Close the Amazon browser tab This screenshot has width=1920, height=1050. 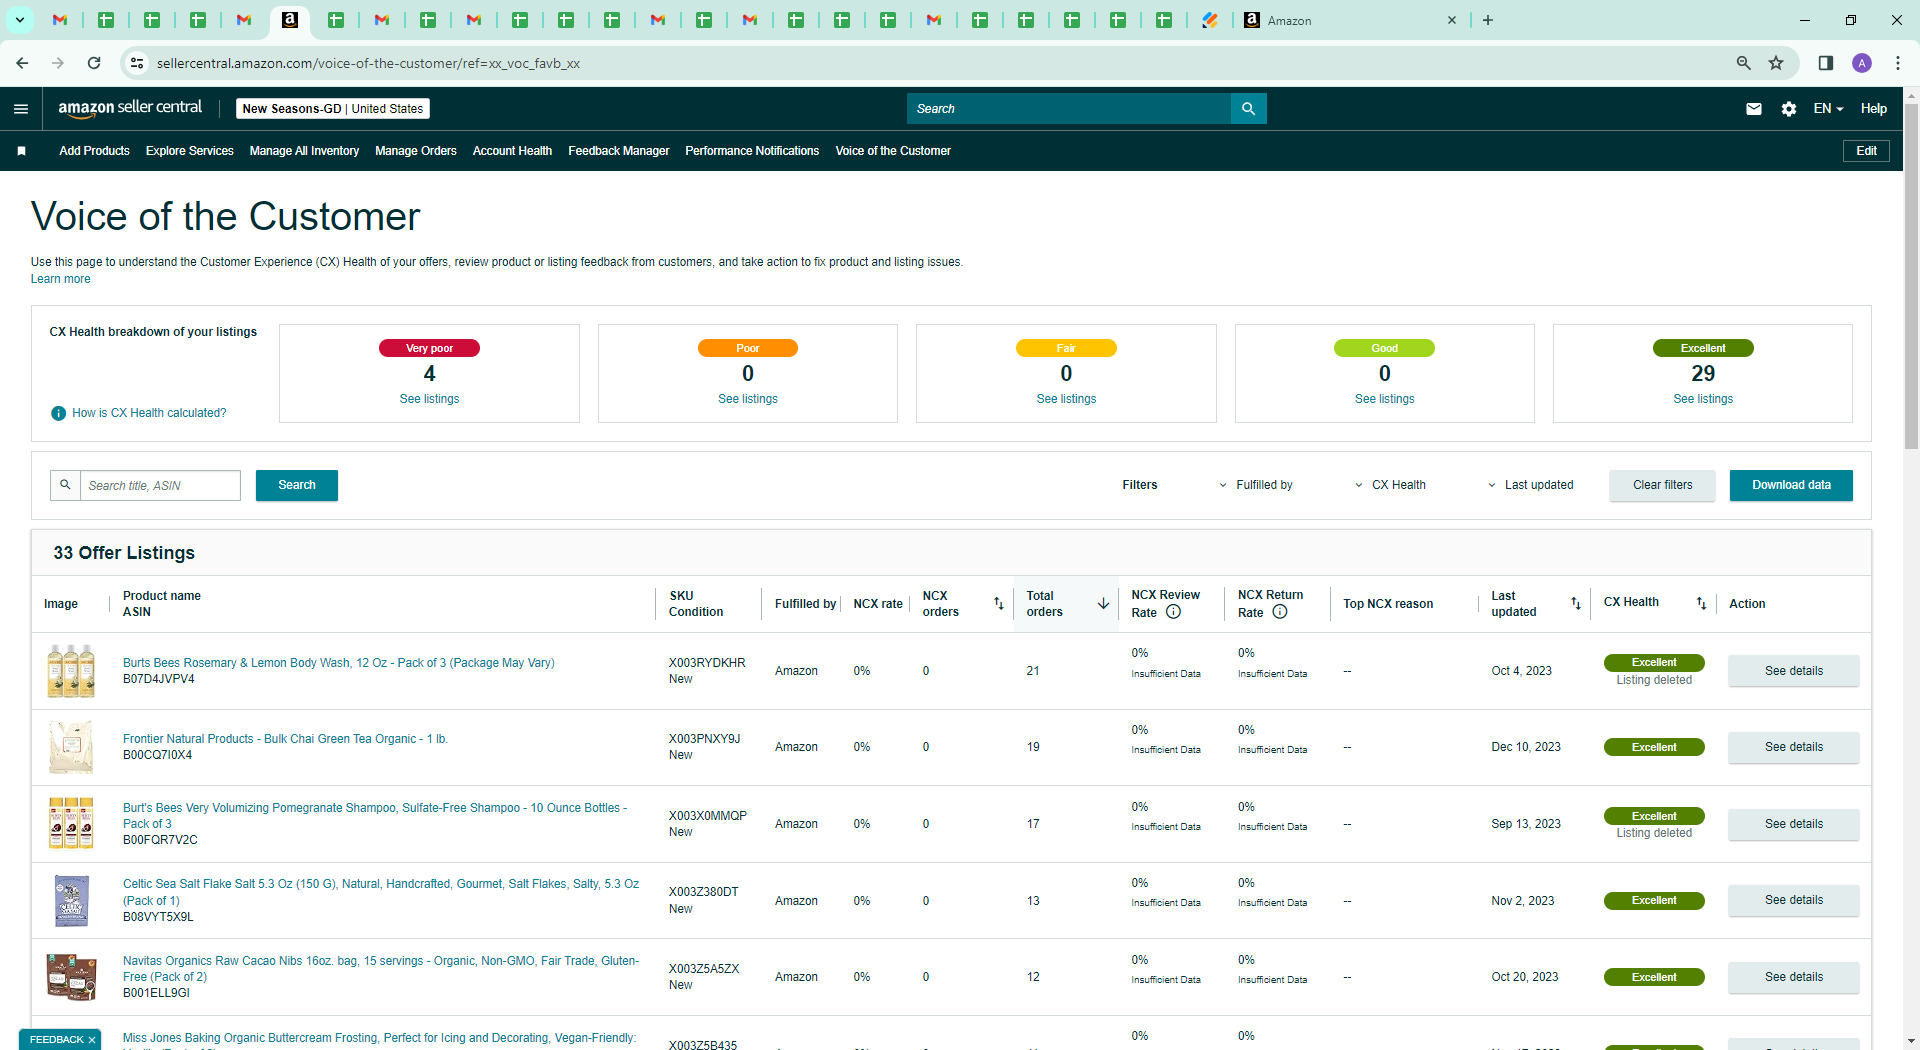(1452, 20)
